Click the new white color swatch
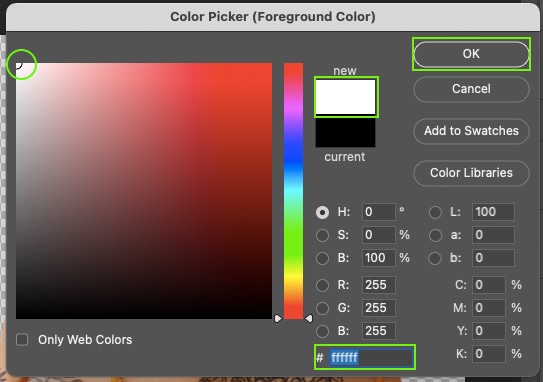The image size is (543, 382). [x=345, y=97]
